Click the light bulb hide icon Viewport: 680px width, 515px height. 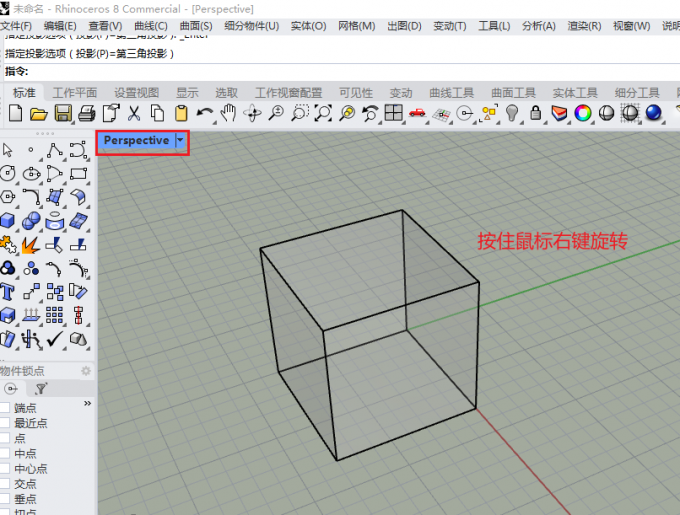pyautogui.click(x=512, y=114)
